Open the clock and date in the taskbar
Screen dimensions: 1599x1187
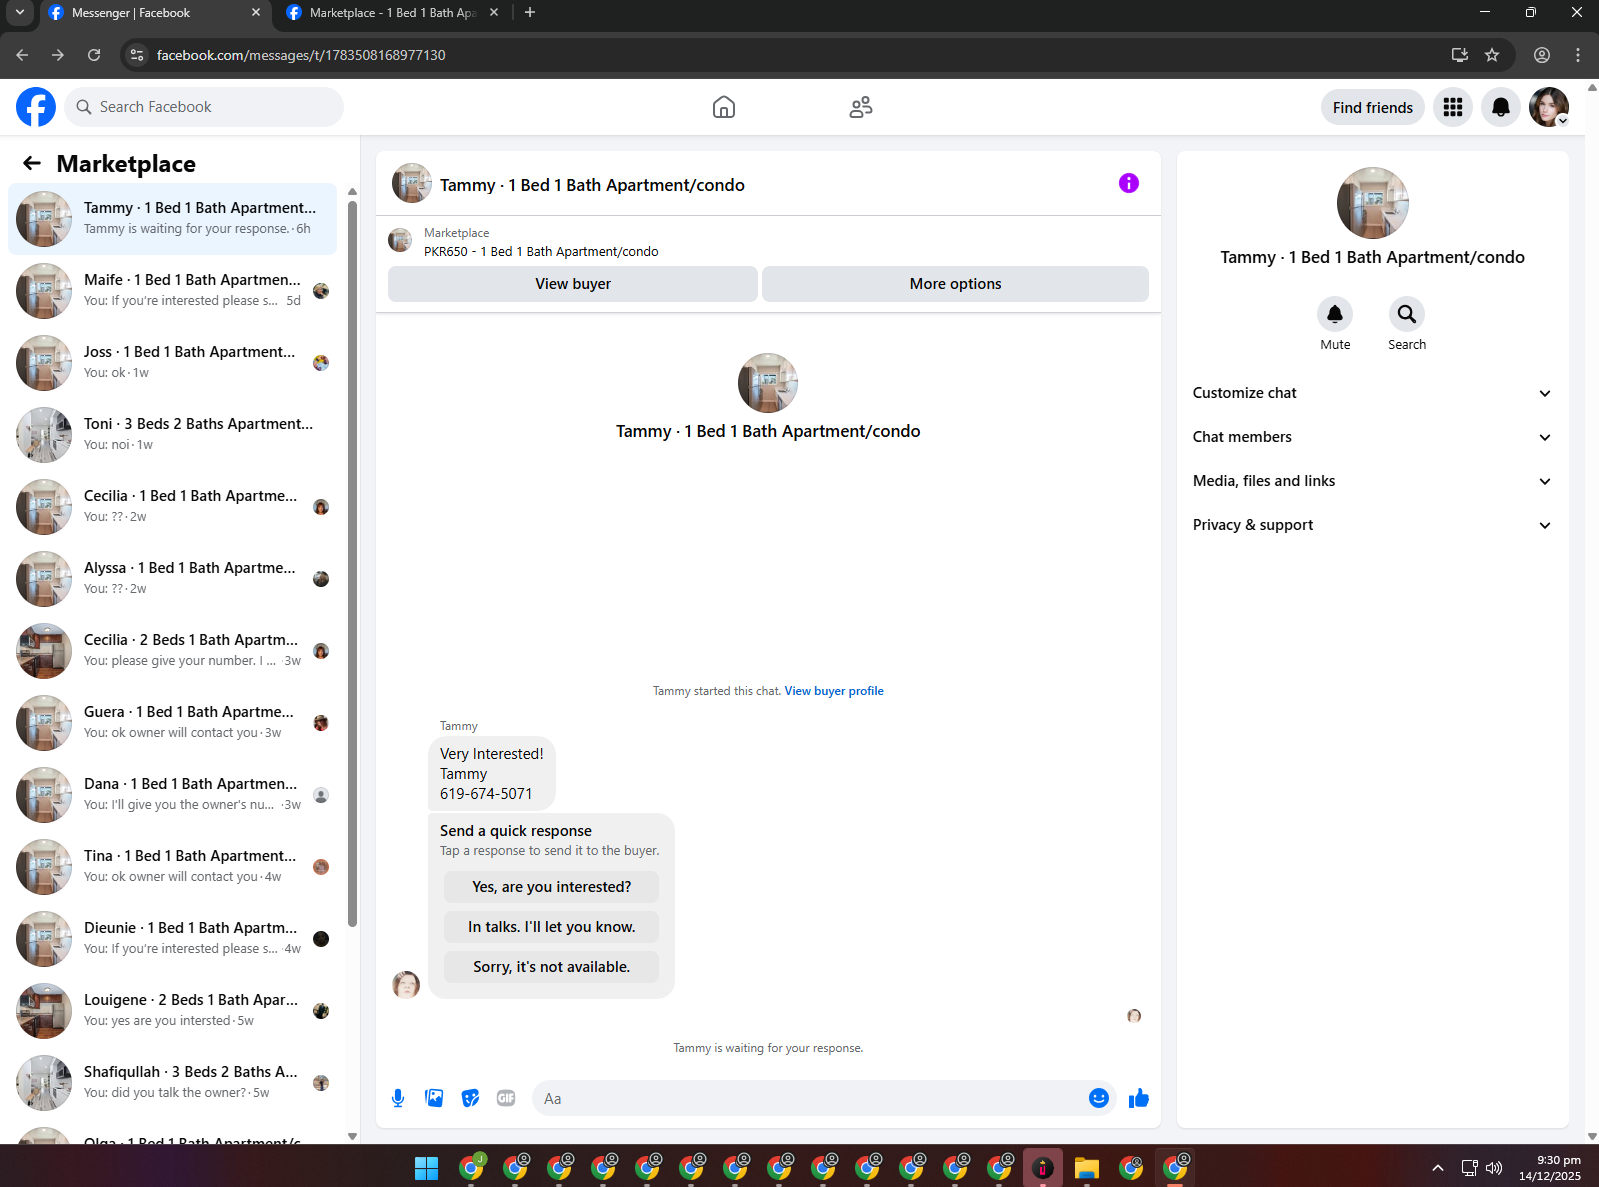(1549, 1167)
